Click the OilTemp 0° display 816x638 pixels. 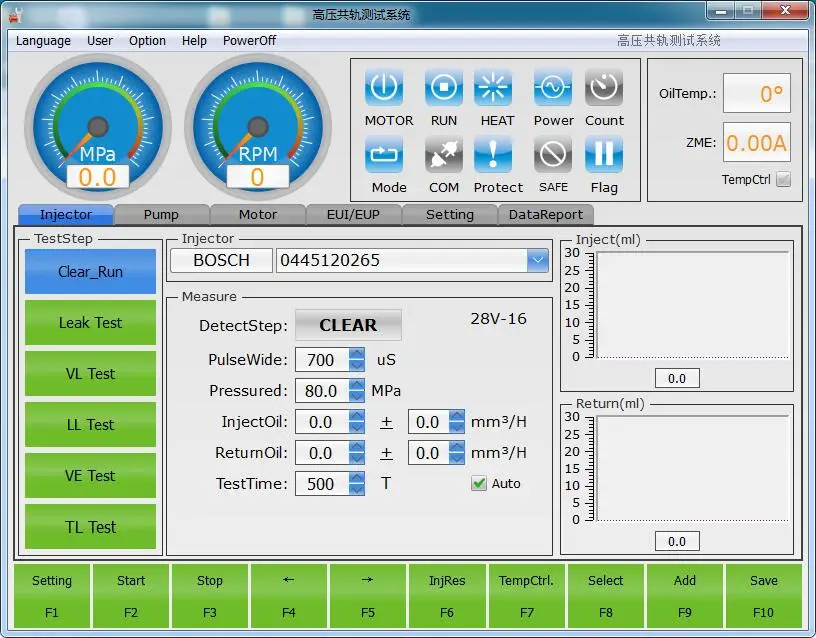click(757, 93)
